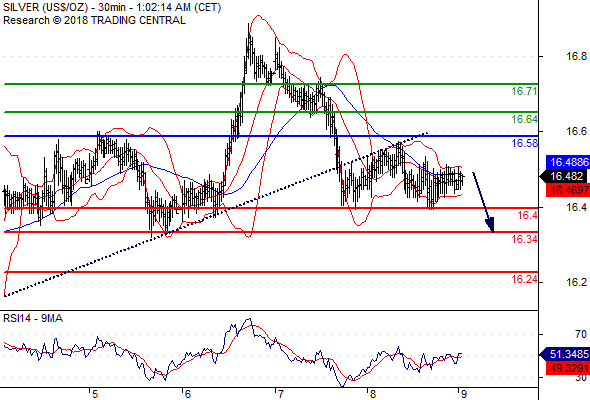Image resolution: width=590 pixels, height=400 pixels.
Task: Select the blue 16.58 pivot level label
Action: tap(524, 143)
